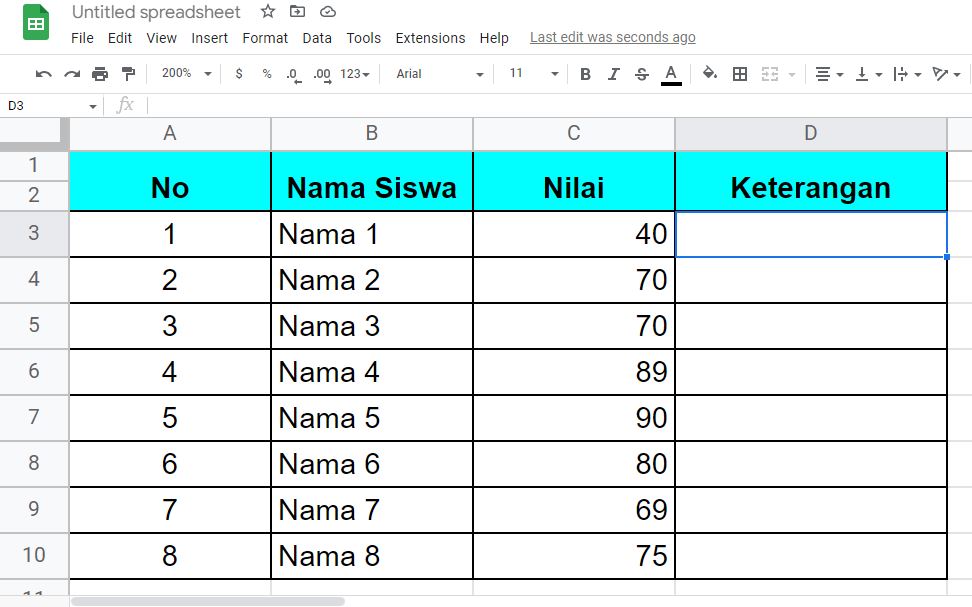This screenshot has width=972, height=607.
Task: Click the cell containing Nama 8
Action: 372,556
